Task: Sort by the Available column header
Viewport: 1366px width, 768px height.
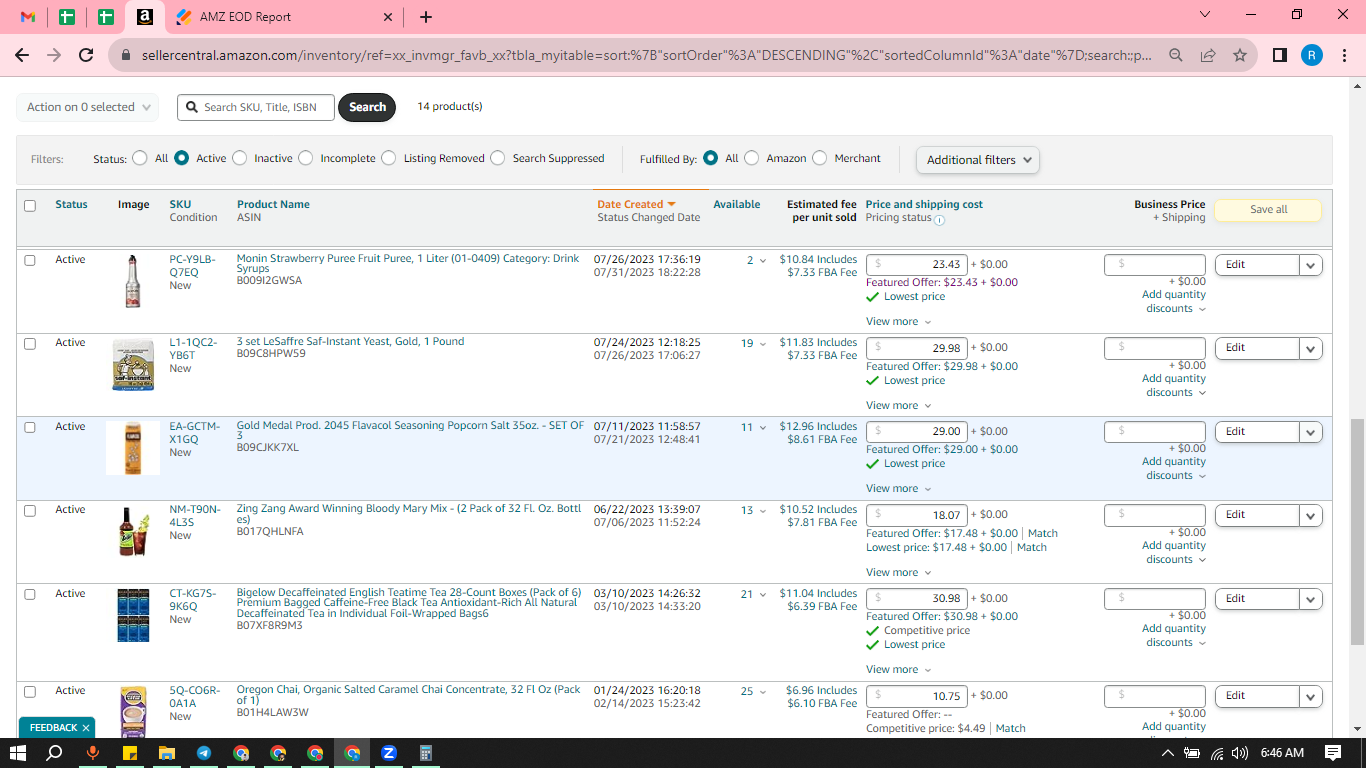Action: coord(736,204)
